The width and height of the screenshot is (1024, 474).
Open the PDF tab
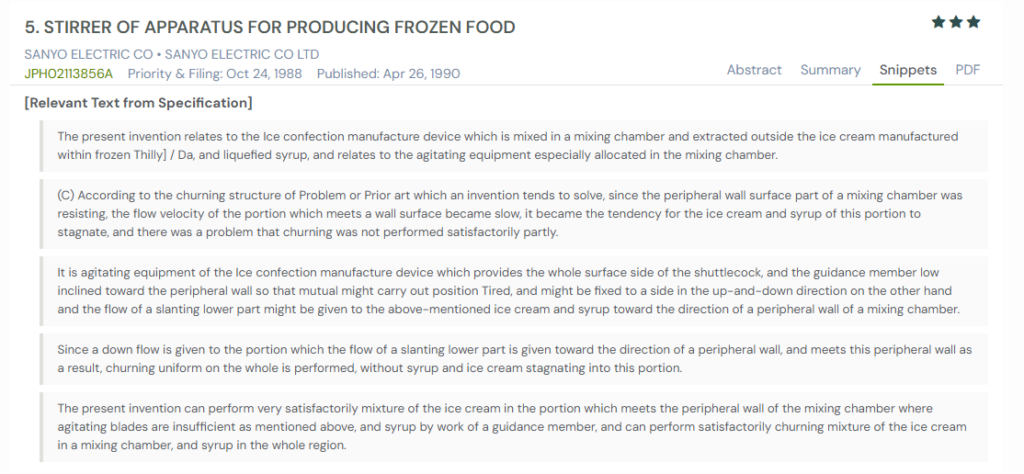click(x=968, y=70)
